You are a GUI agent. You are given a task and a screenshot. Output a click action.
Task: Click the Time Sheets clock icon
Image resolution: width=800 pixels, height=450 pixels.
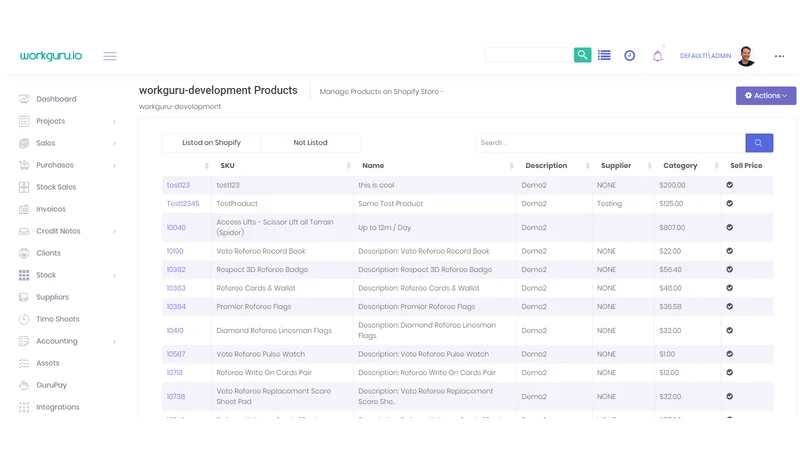point(24,319)
